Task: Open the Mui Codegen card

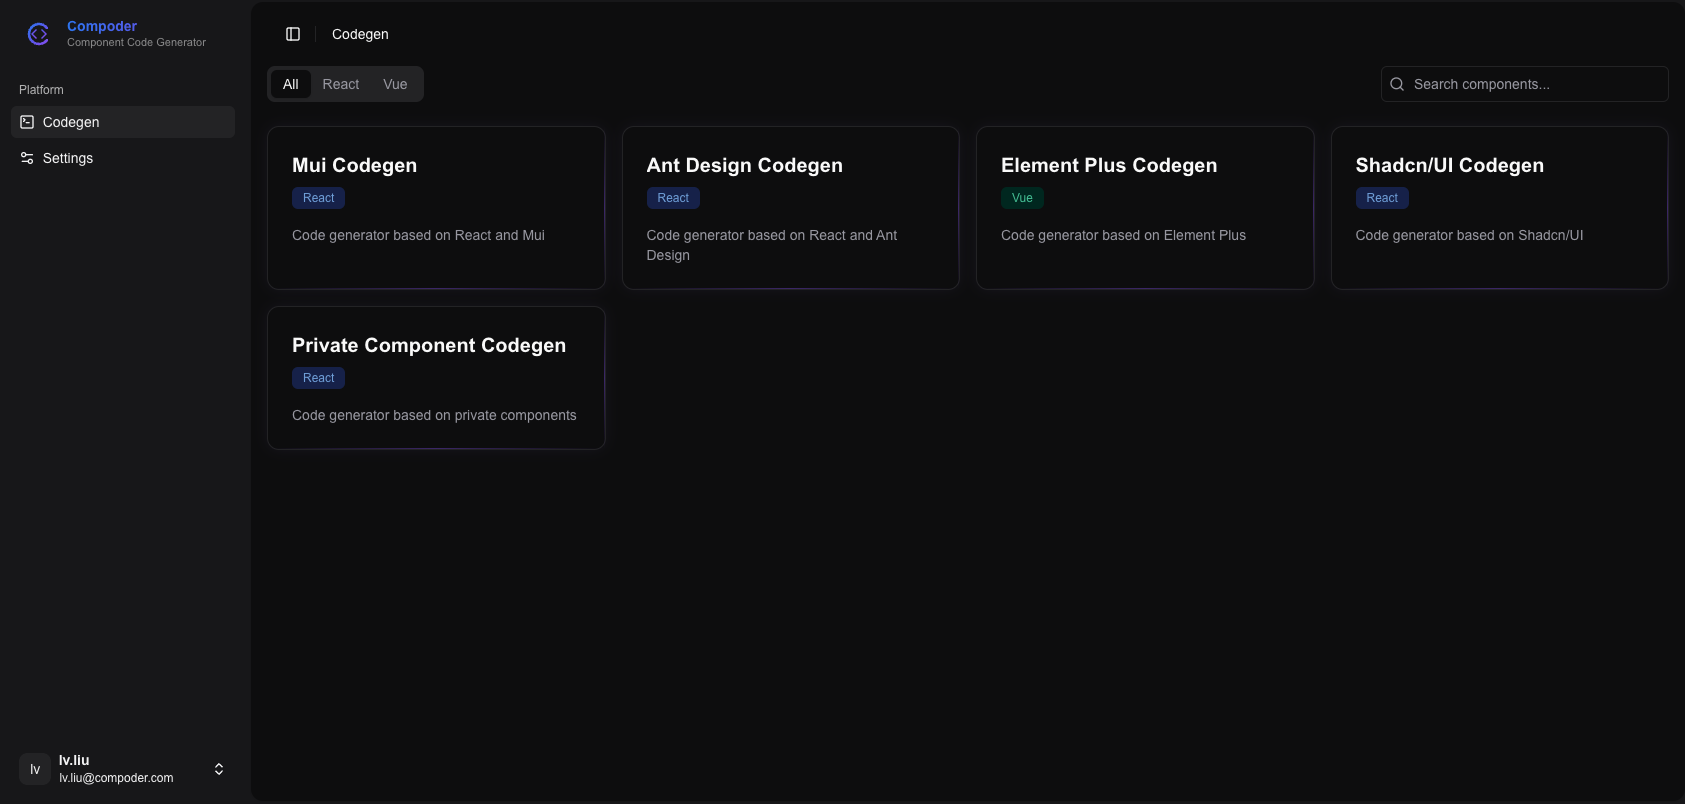Action: pyautogui.click(x=436, y=208)
